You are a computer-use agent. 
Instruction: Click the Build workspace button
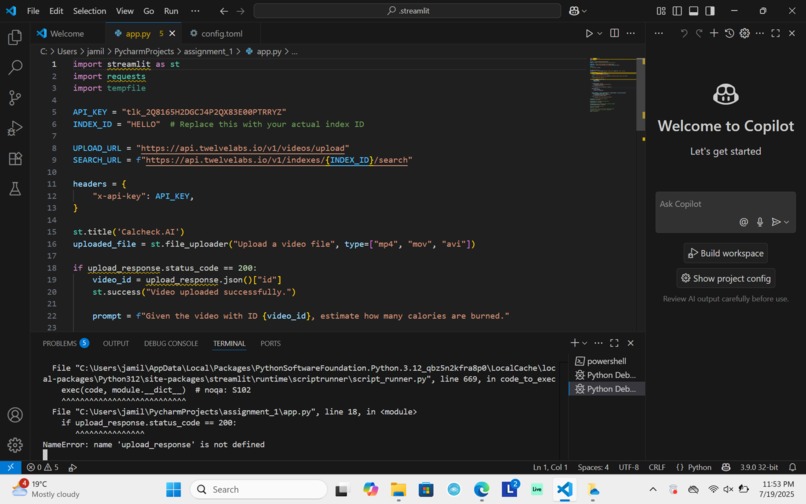pos(725,253)
